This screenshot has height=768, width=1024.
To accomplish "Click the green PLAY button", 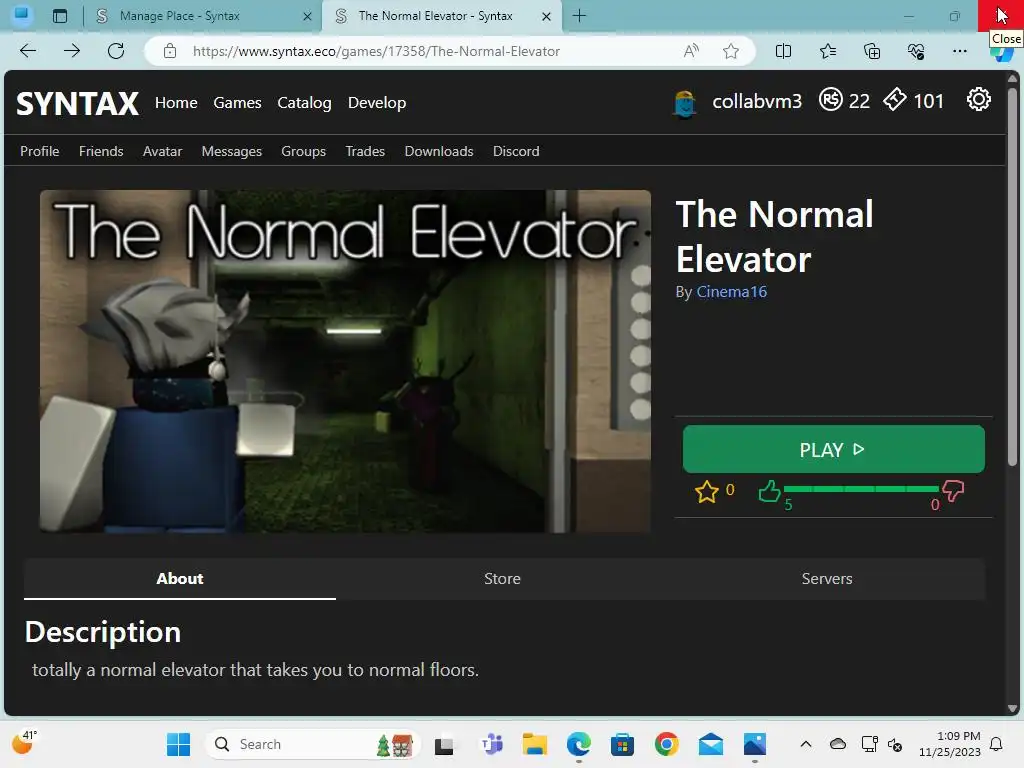I will tap(833, 449).
